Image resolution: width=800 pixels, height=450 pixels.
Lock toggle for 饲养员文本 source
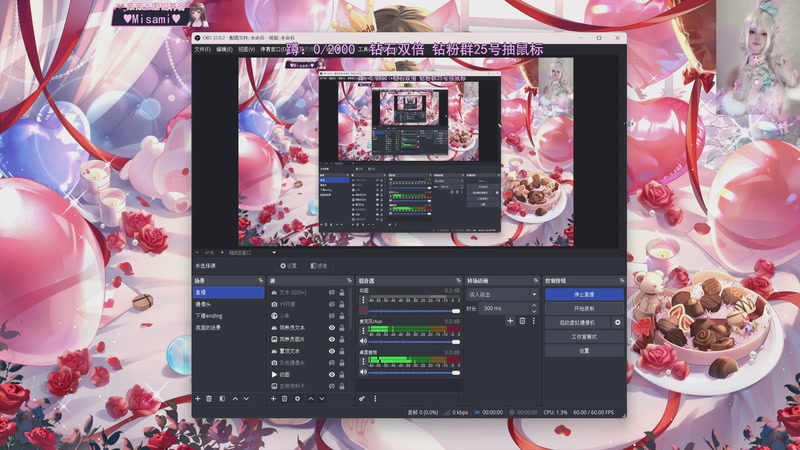coord(342,328)
